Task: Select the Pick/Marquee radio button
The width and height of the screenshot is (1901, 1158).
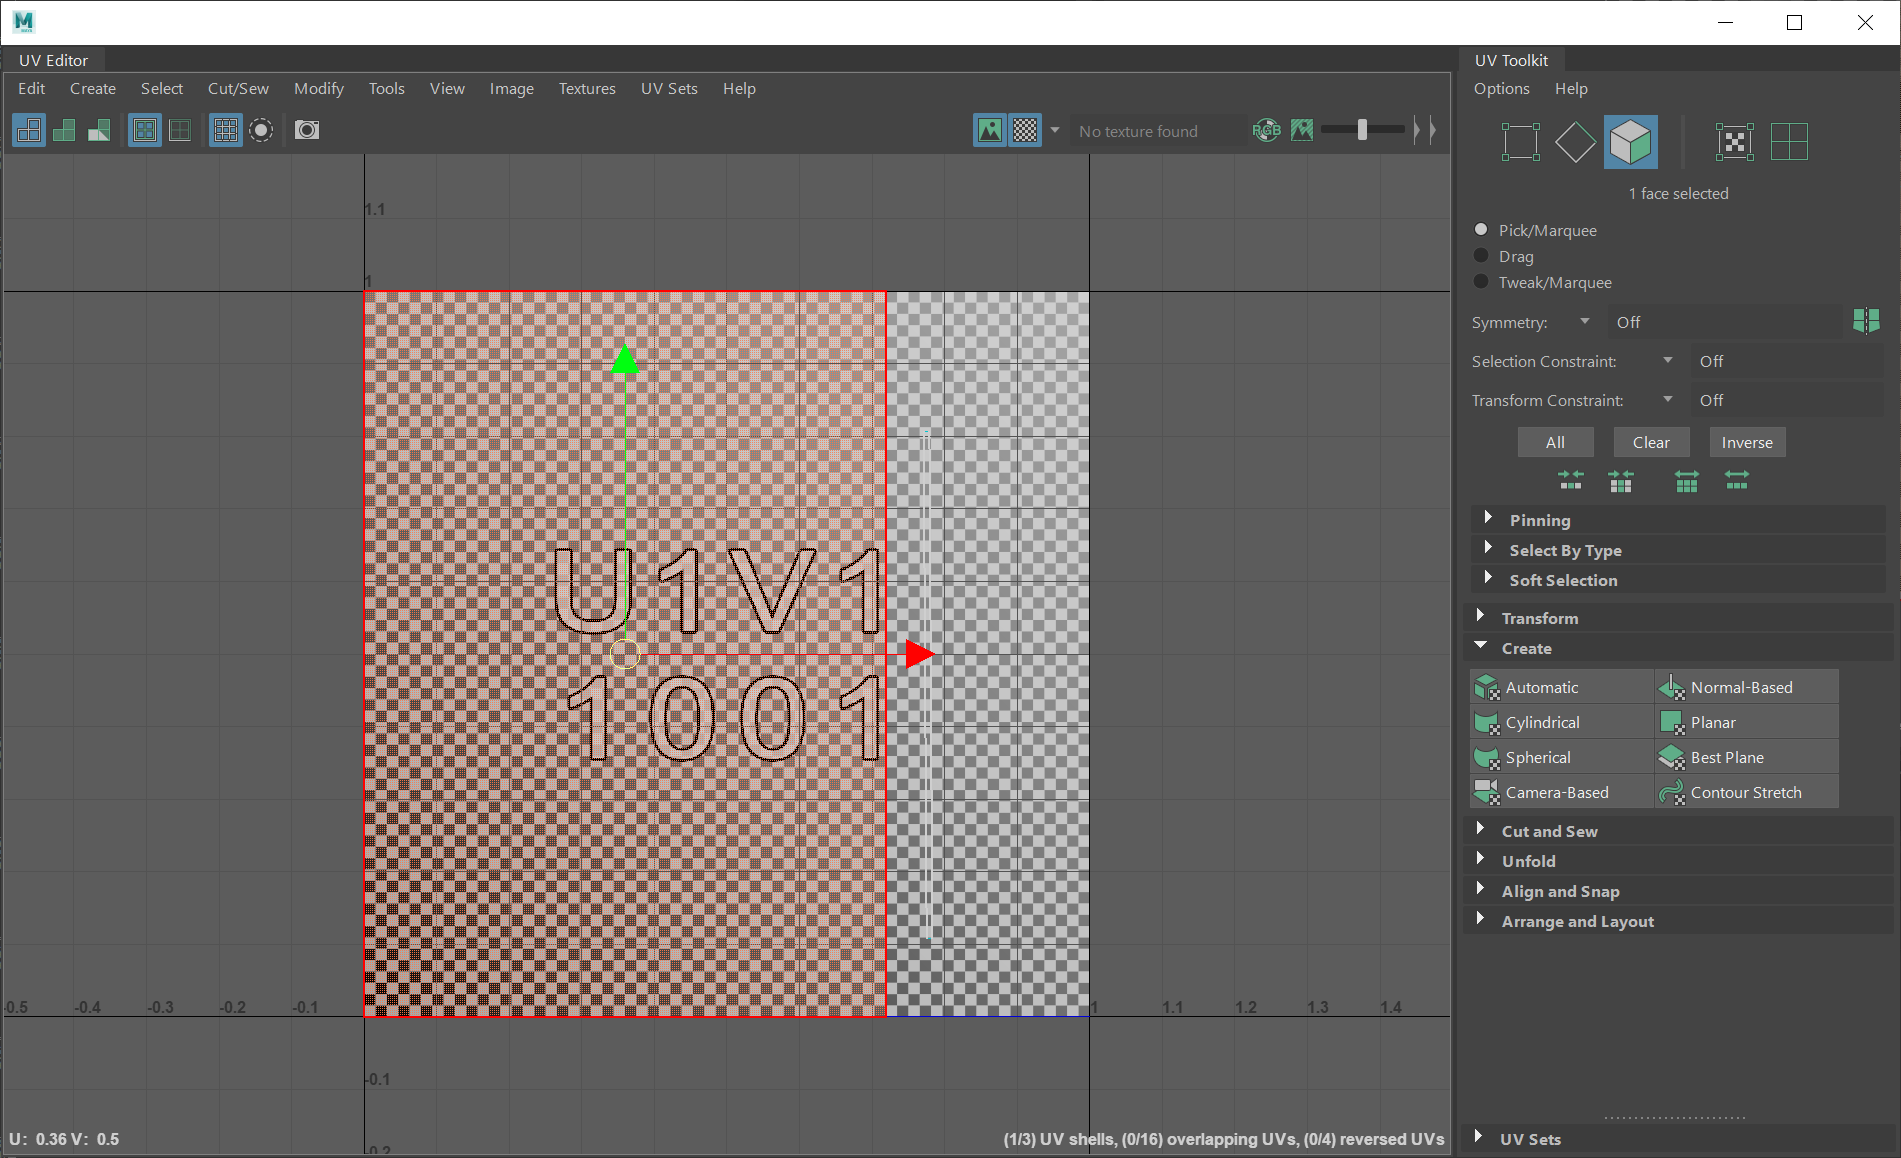Action: (x=1481, y=229)
